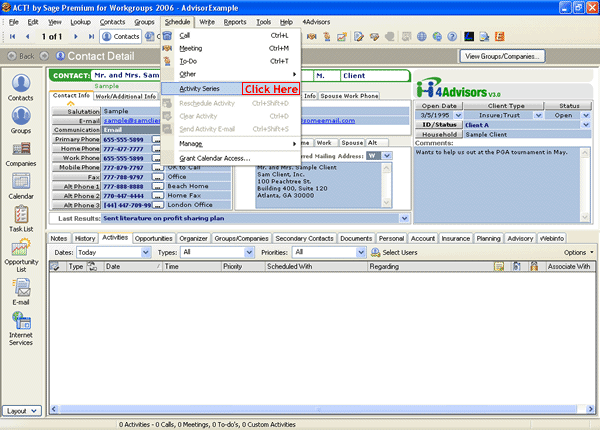The width and height of the screenshot is (600, 430).
Task: Click the black chart toolbar icon
Action: pyautogui.click(x=469, y=36)
